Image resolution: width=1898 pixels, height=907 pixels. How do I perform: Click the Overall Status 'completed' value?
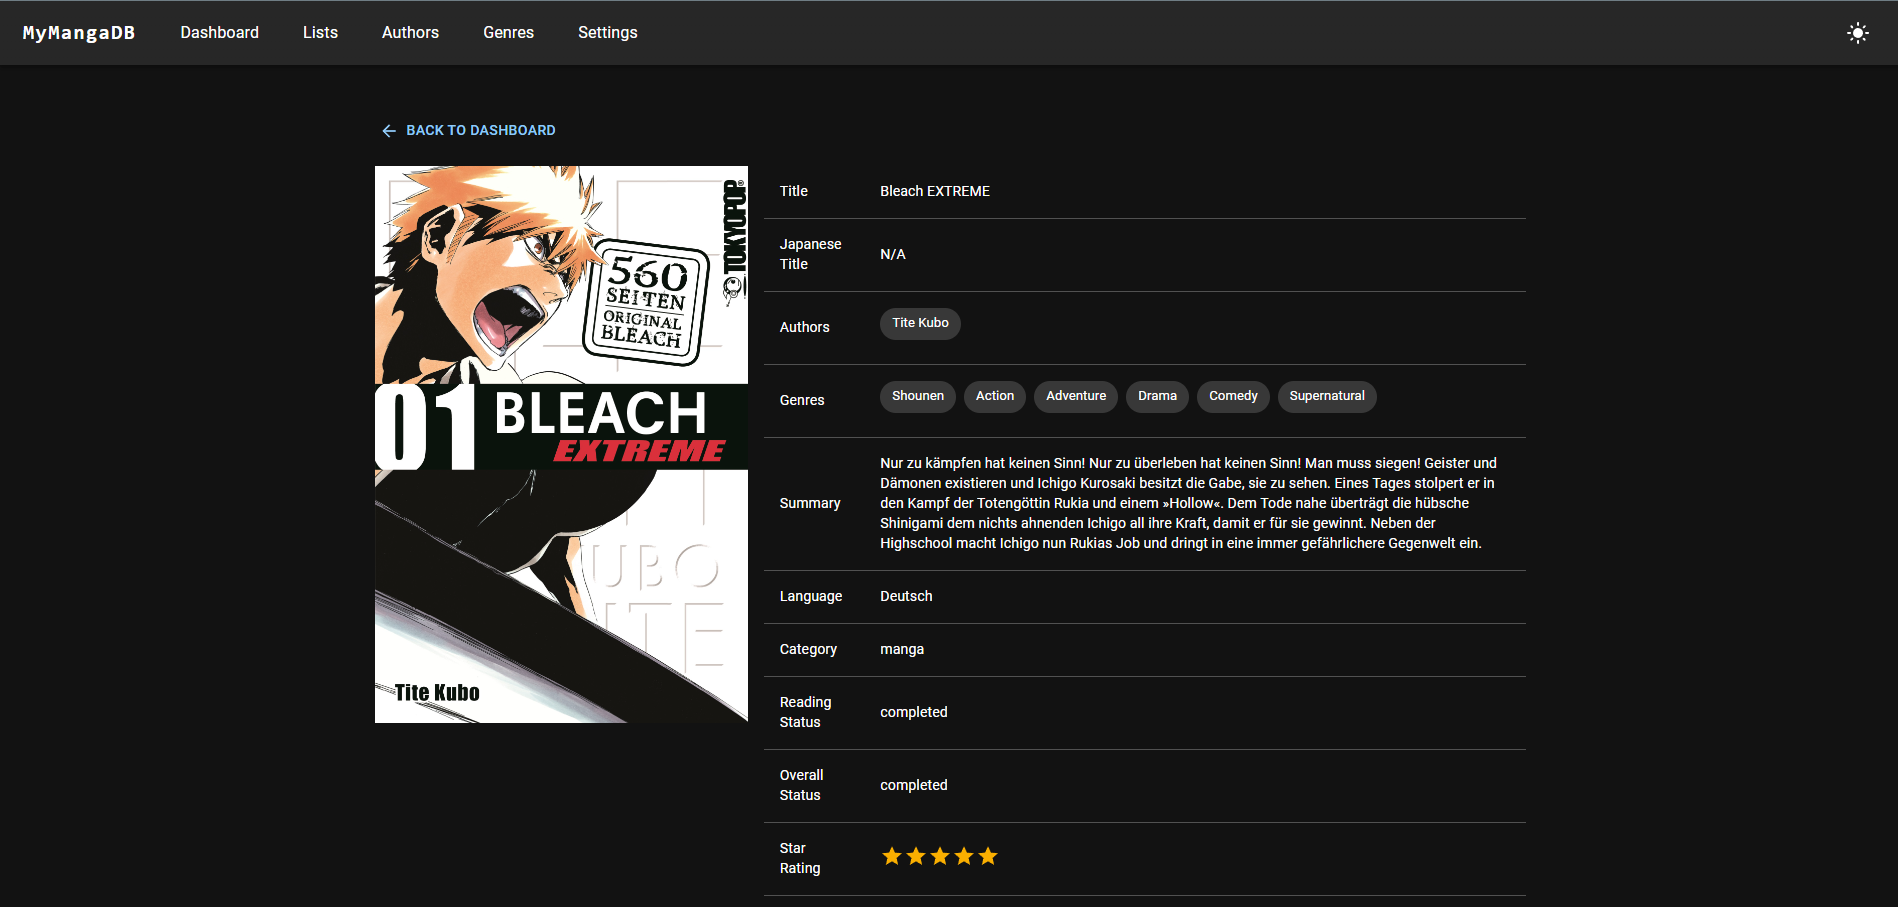point(914,785)
